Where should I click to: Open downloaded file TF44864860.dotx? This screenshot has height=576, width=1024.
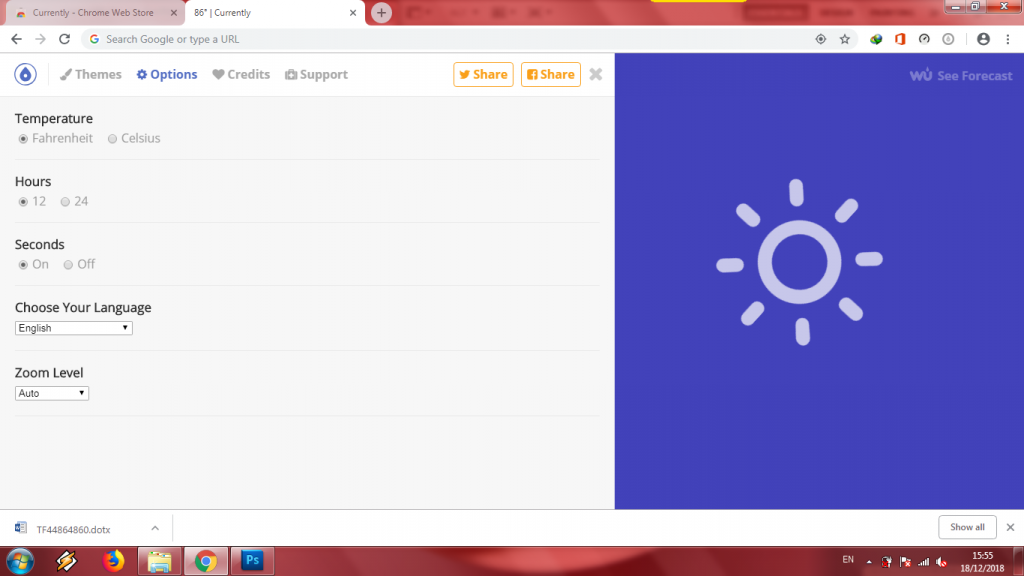click(x=73, y=529)
